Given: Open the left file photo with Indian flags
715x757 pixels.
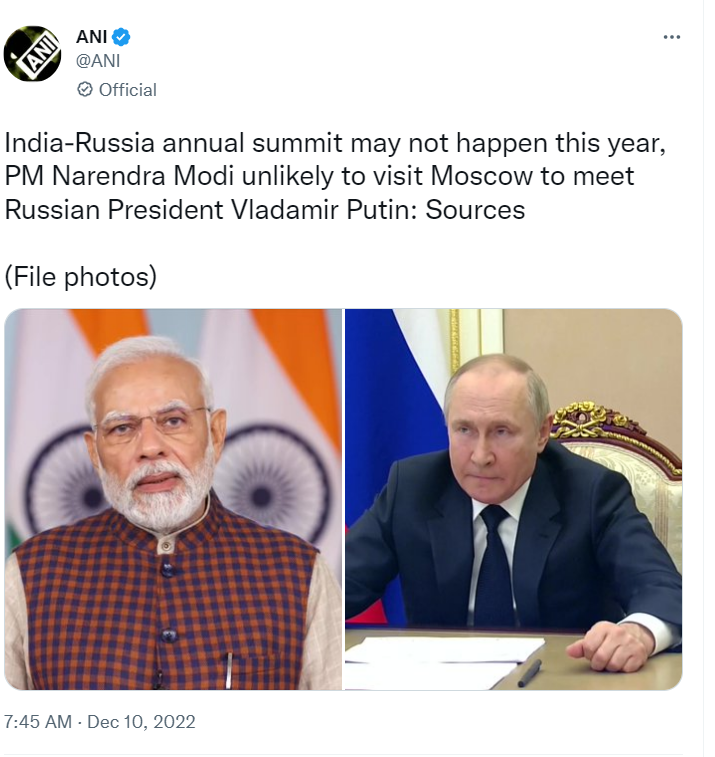Looking at the screenshot, I should click(173, 499).
